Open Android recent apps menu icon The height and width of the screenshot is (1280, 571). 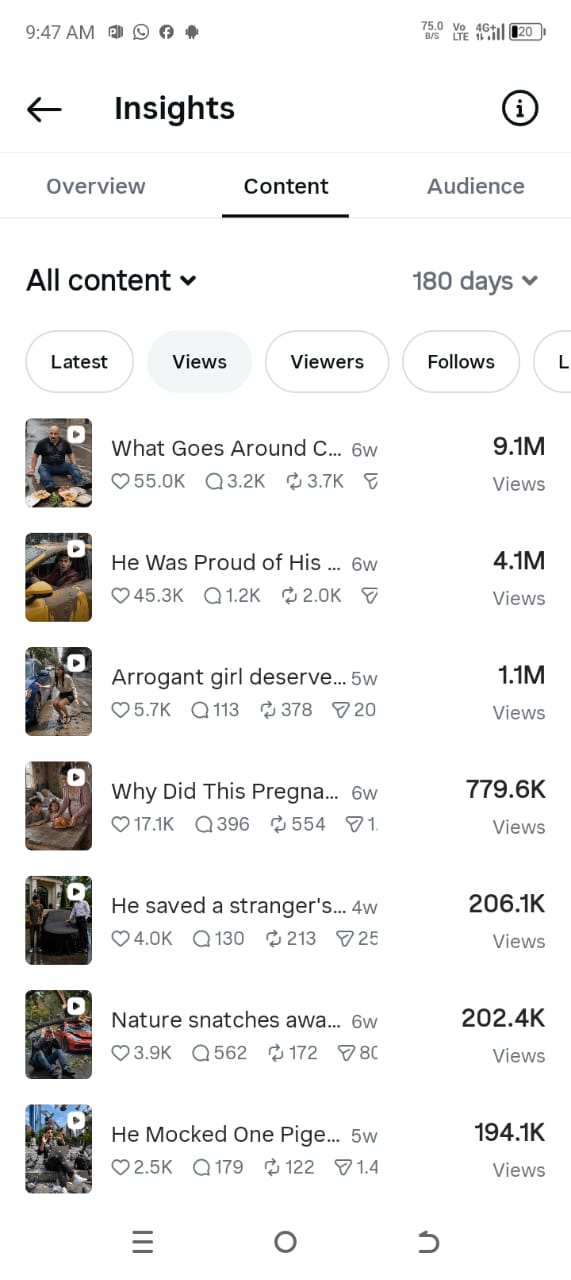pyautogui.click(x=142, y=1242)
